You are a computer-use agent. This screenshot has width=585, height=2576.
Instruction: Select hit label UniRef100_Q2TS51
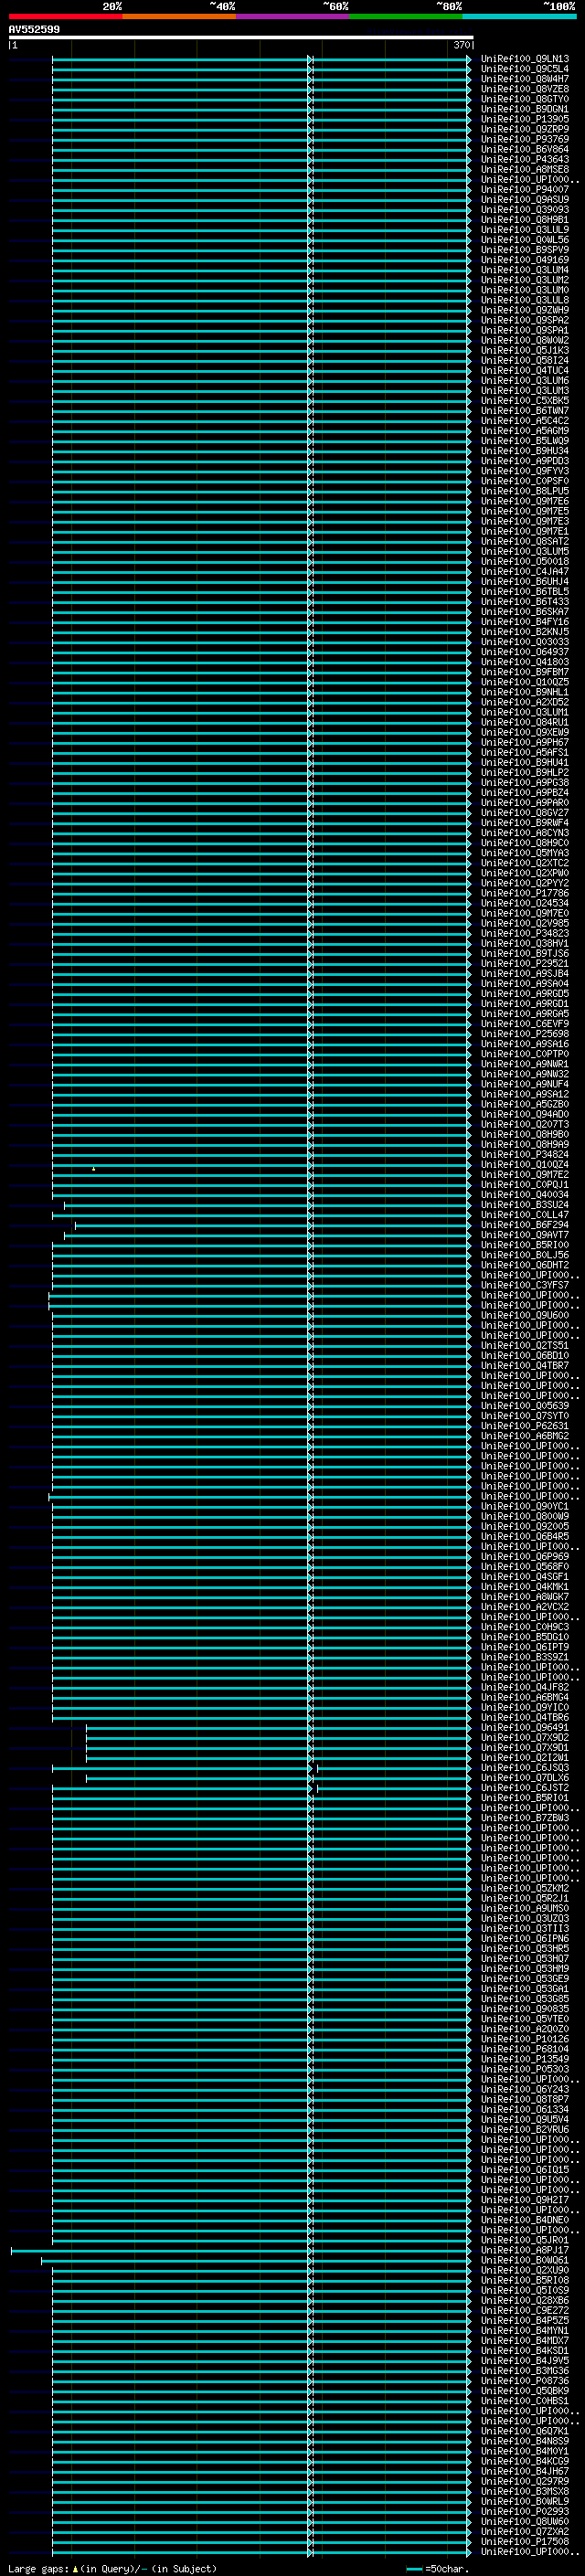click(x=525, y=1345)
